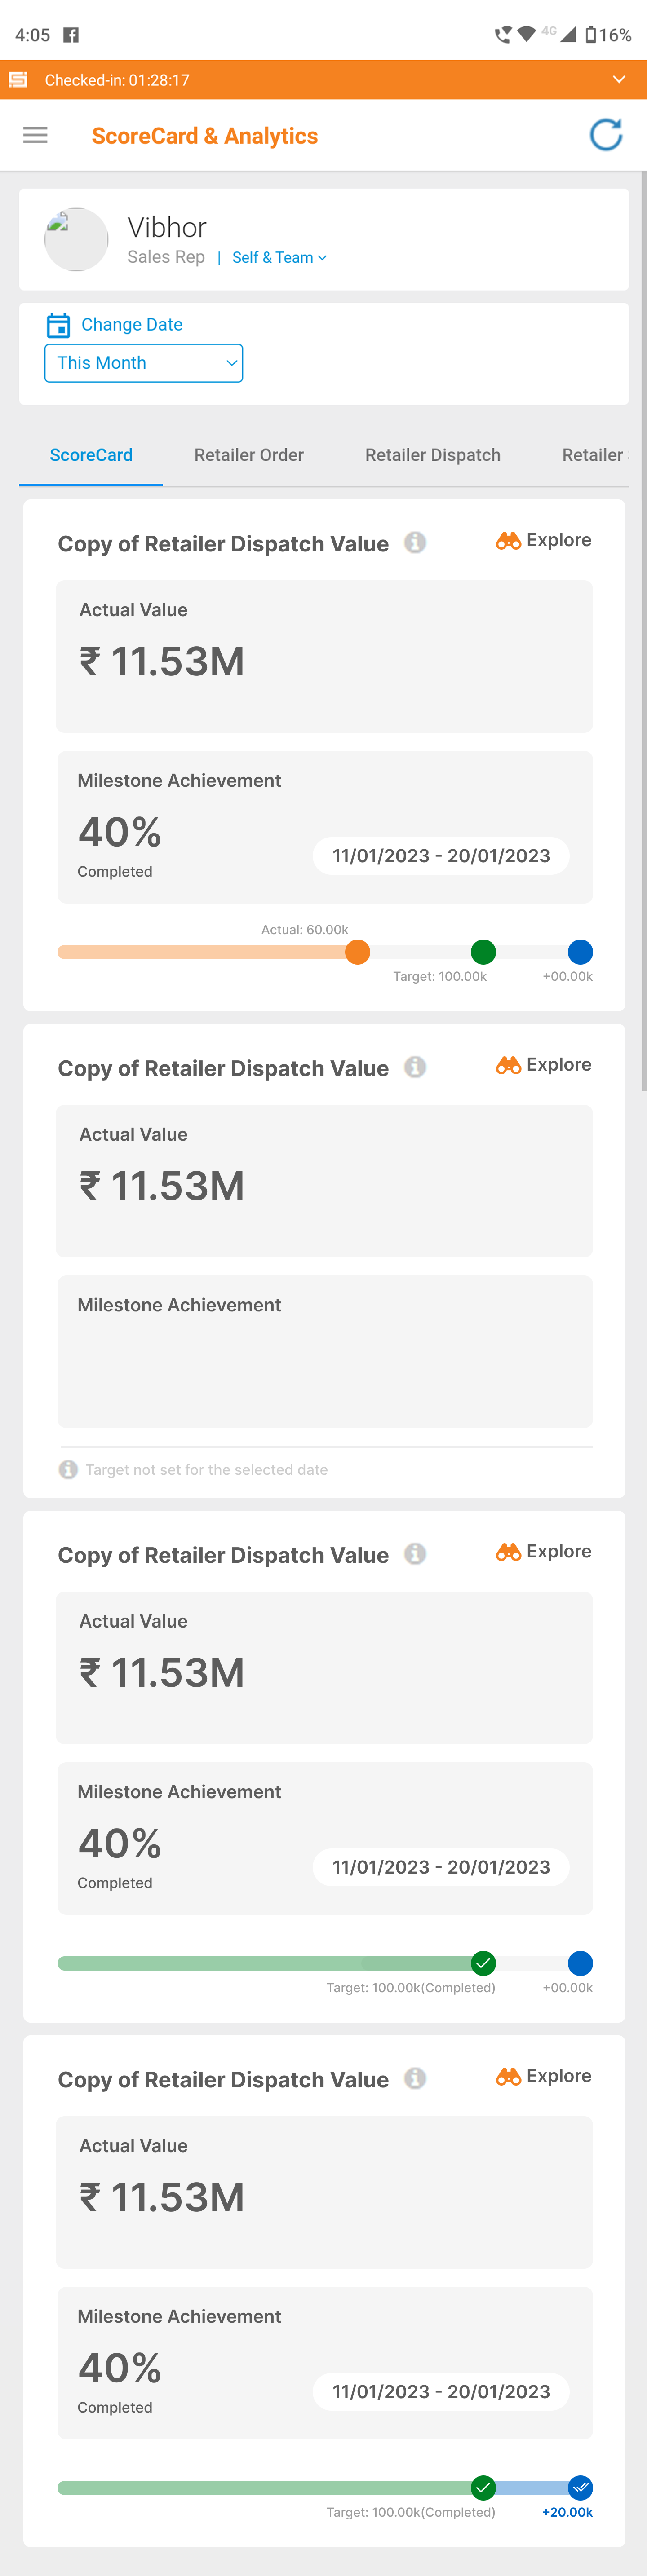
Task: Open the hamburger navigation menu
Action: coord(35,135)
